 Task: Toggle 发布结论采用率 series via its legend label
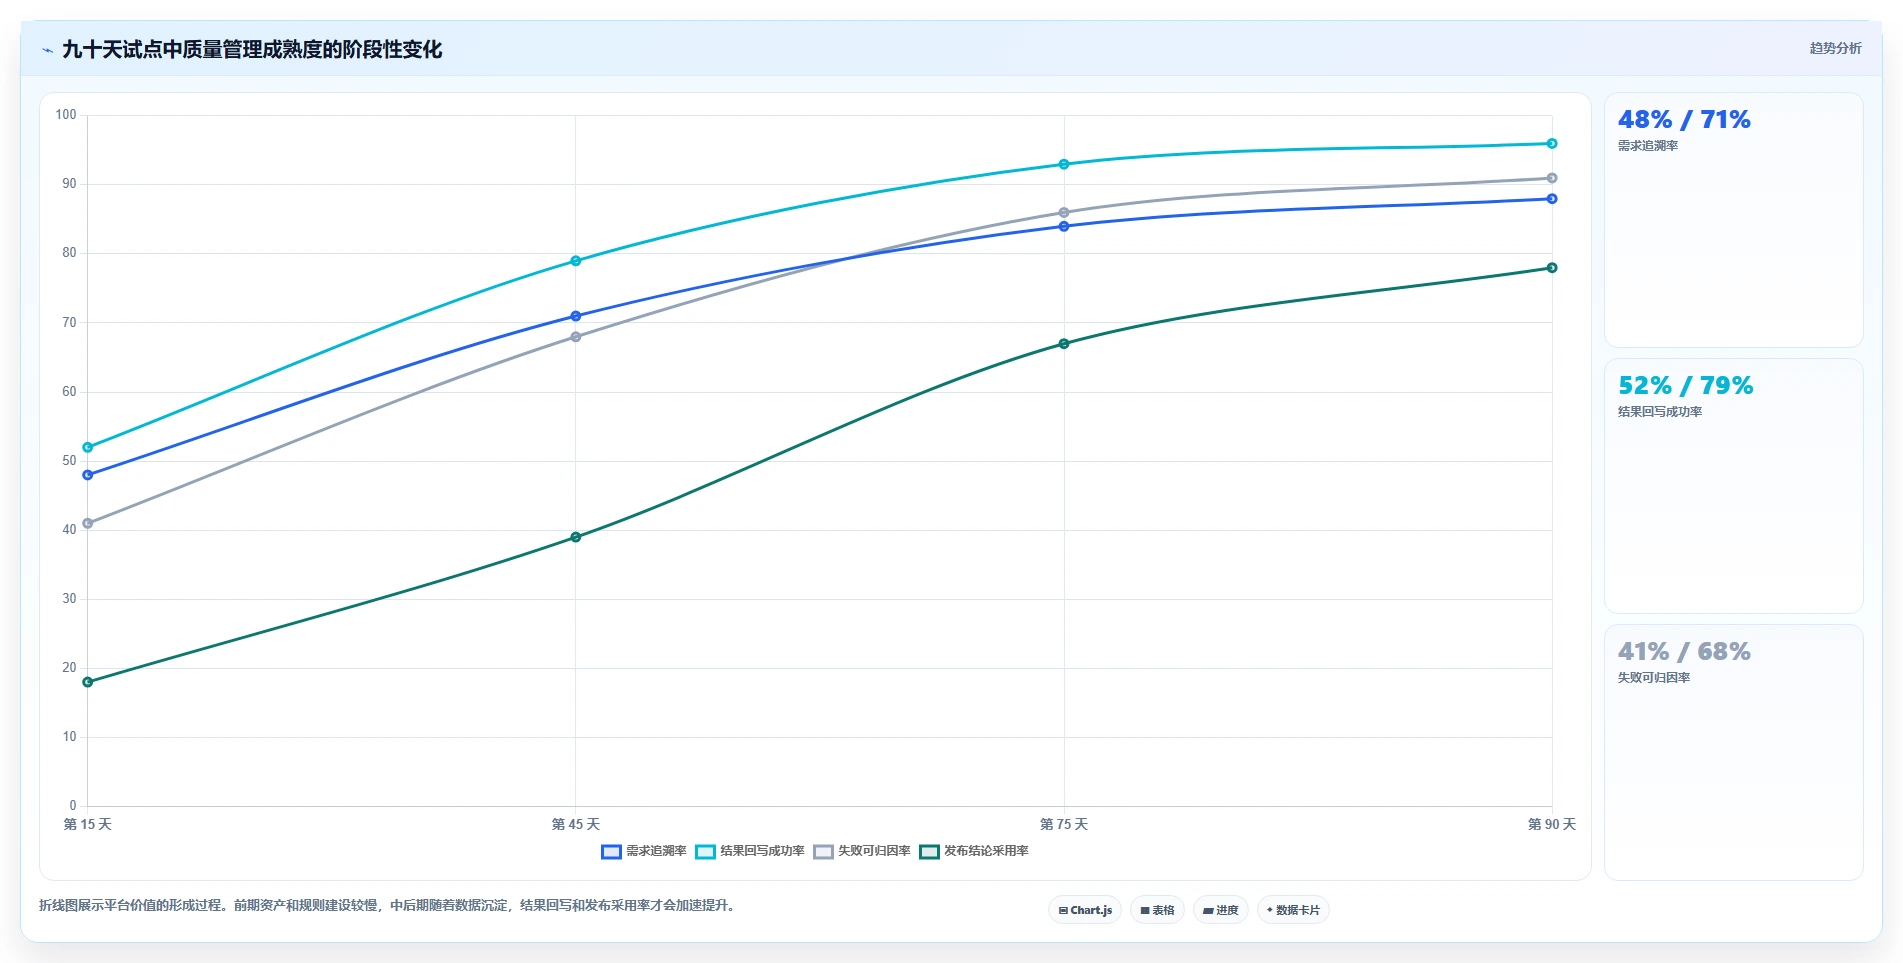point(986,851)
